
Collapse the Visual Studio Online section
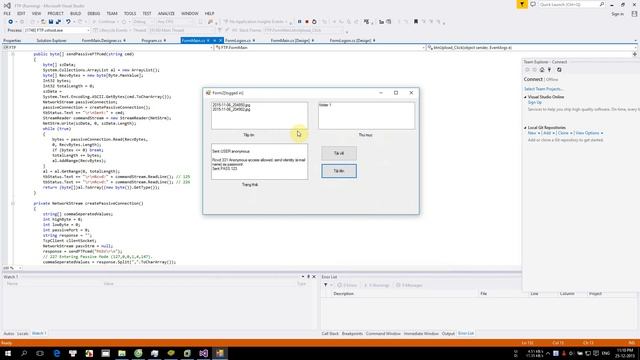(x=525, y=97)
